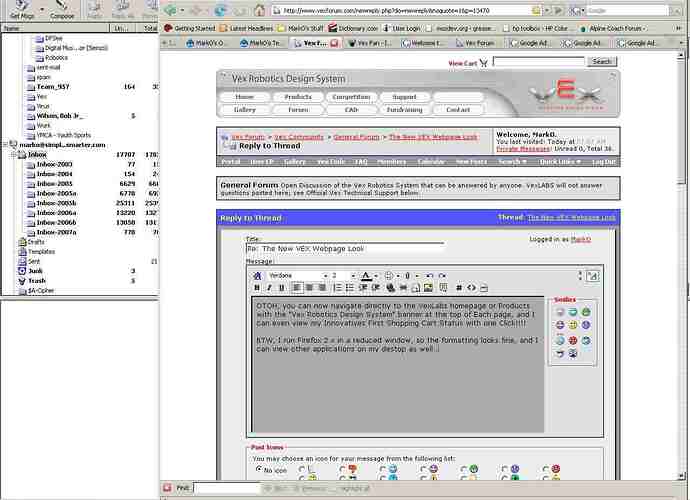The image size is (690, 500).
Task: Click Firefox reload page icon
Action: point(220,10)
